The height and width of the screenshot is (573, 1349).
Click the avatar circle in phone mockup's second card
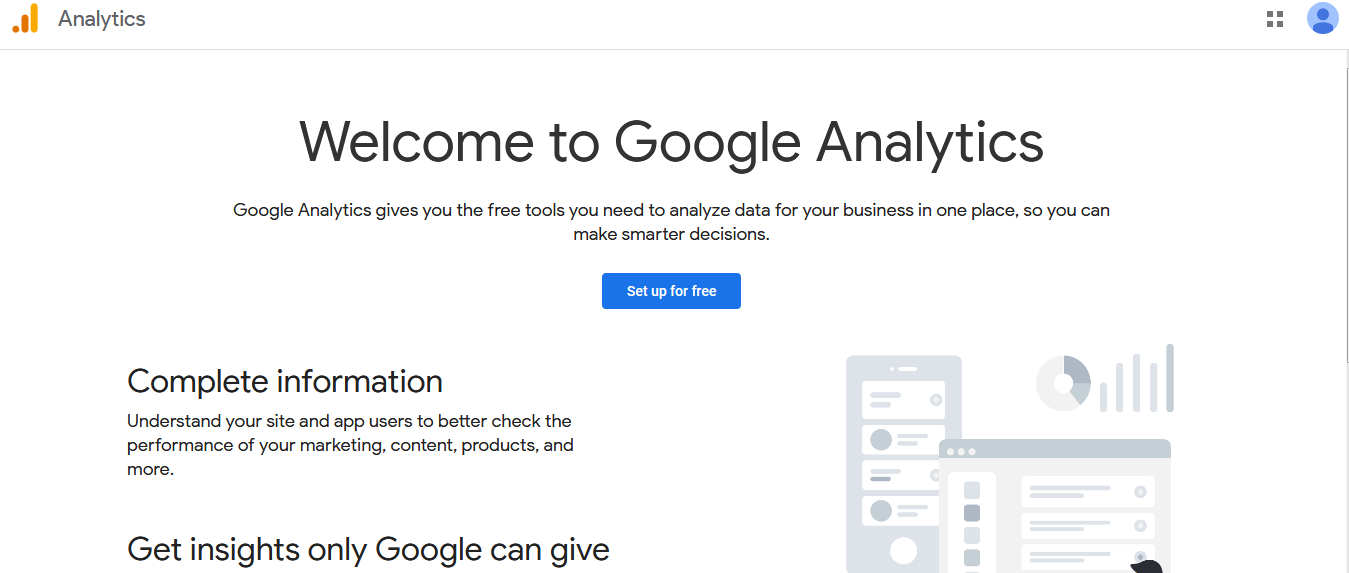click(881, 440)
